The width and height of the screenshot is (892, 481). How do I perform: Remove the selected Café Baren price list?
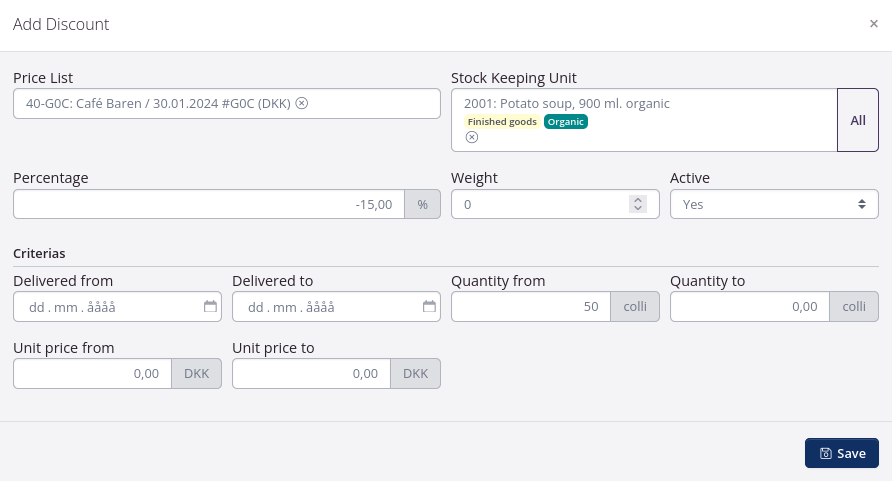point(302,103)
